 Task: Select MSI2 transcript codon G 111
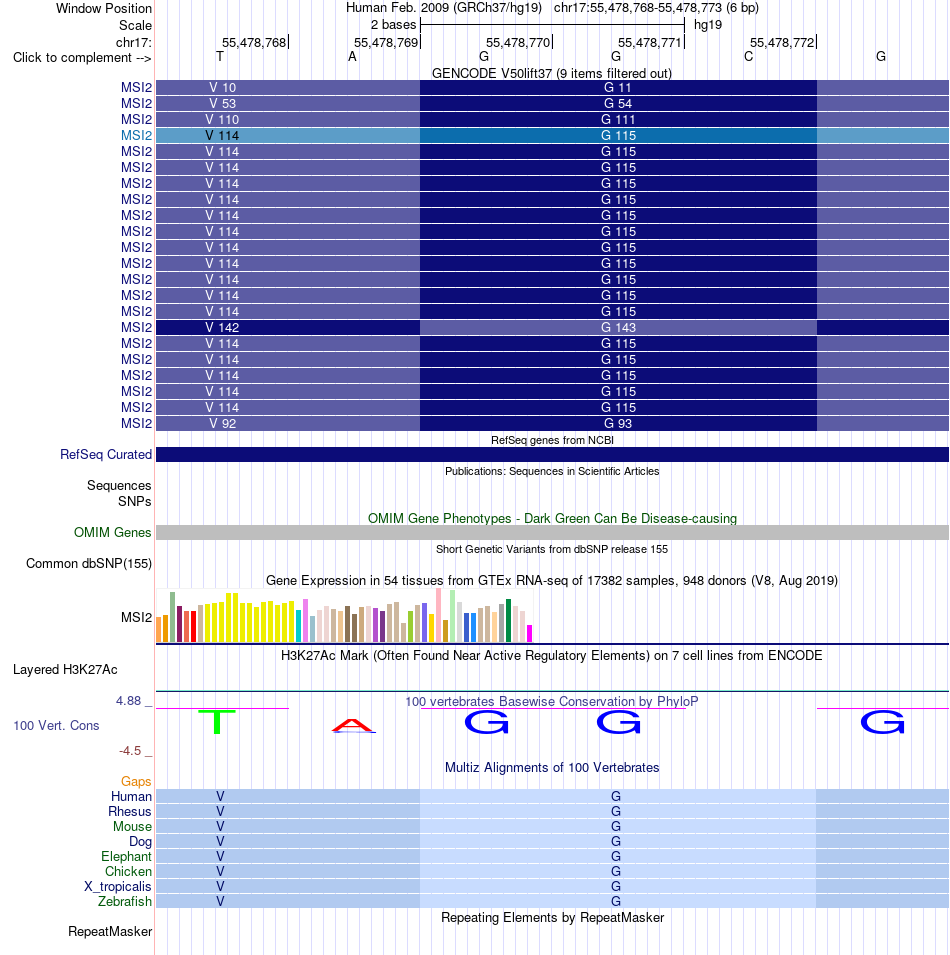point(618,119)
